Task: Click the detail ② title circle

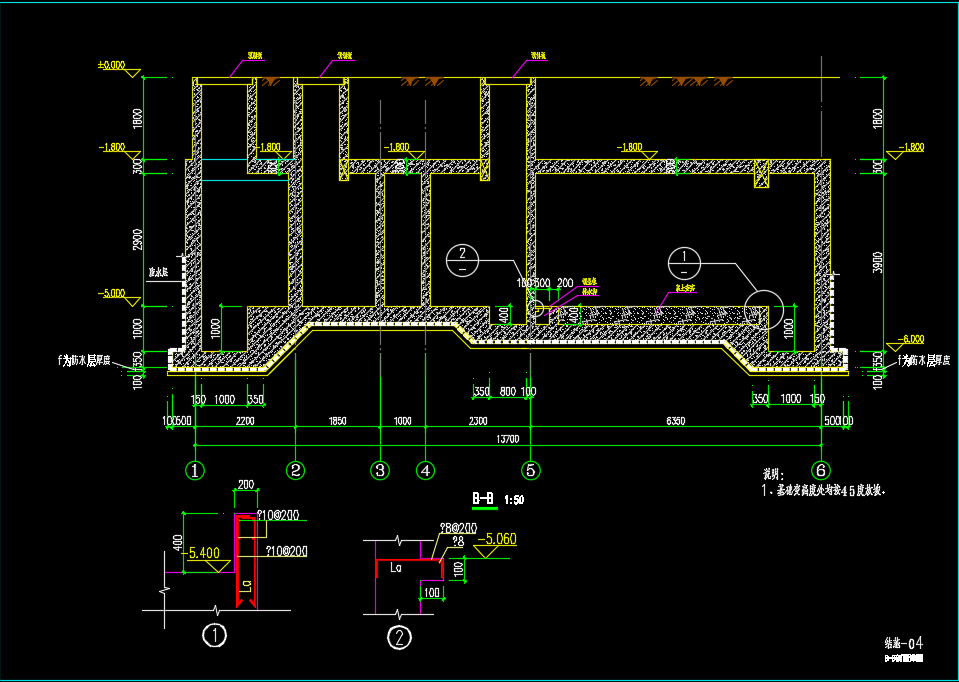Action: [x=399, y=638]
